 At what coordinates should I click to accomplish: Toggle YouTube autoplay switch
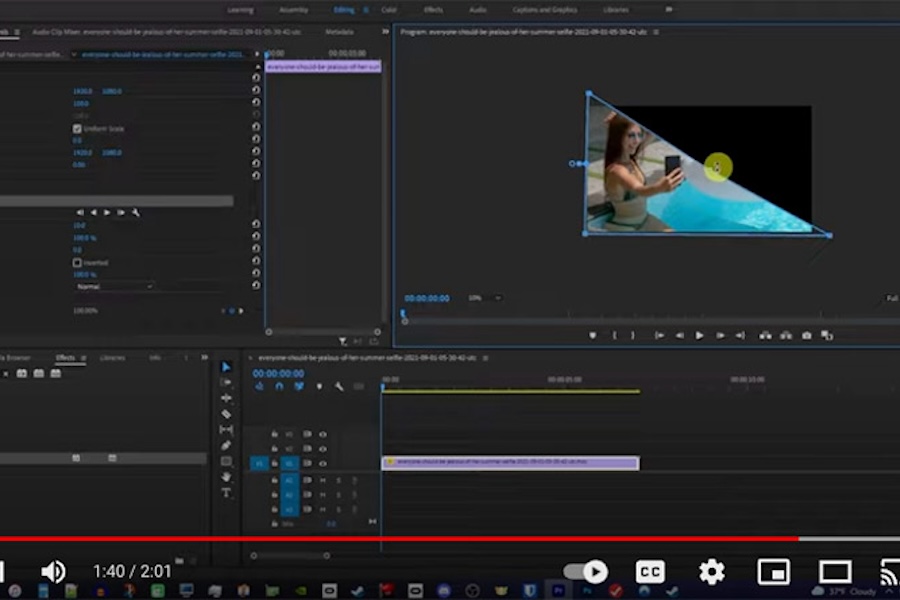(585, 571)
